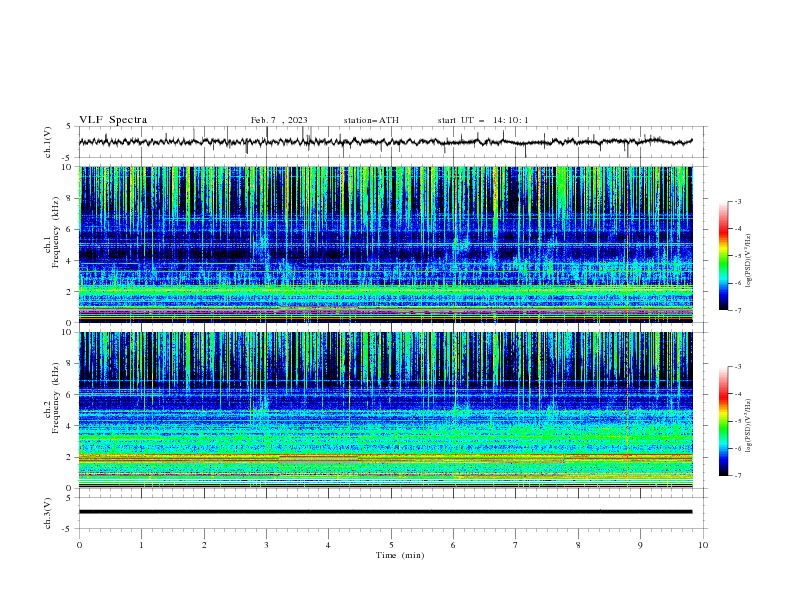This screenshot has height=612, width=792.
Task: Click the "ch.1(V)" axis label
Action: tap(48, 142)
